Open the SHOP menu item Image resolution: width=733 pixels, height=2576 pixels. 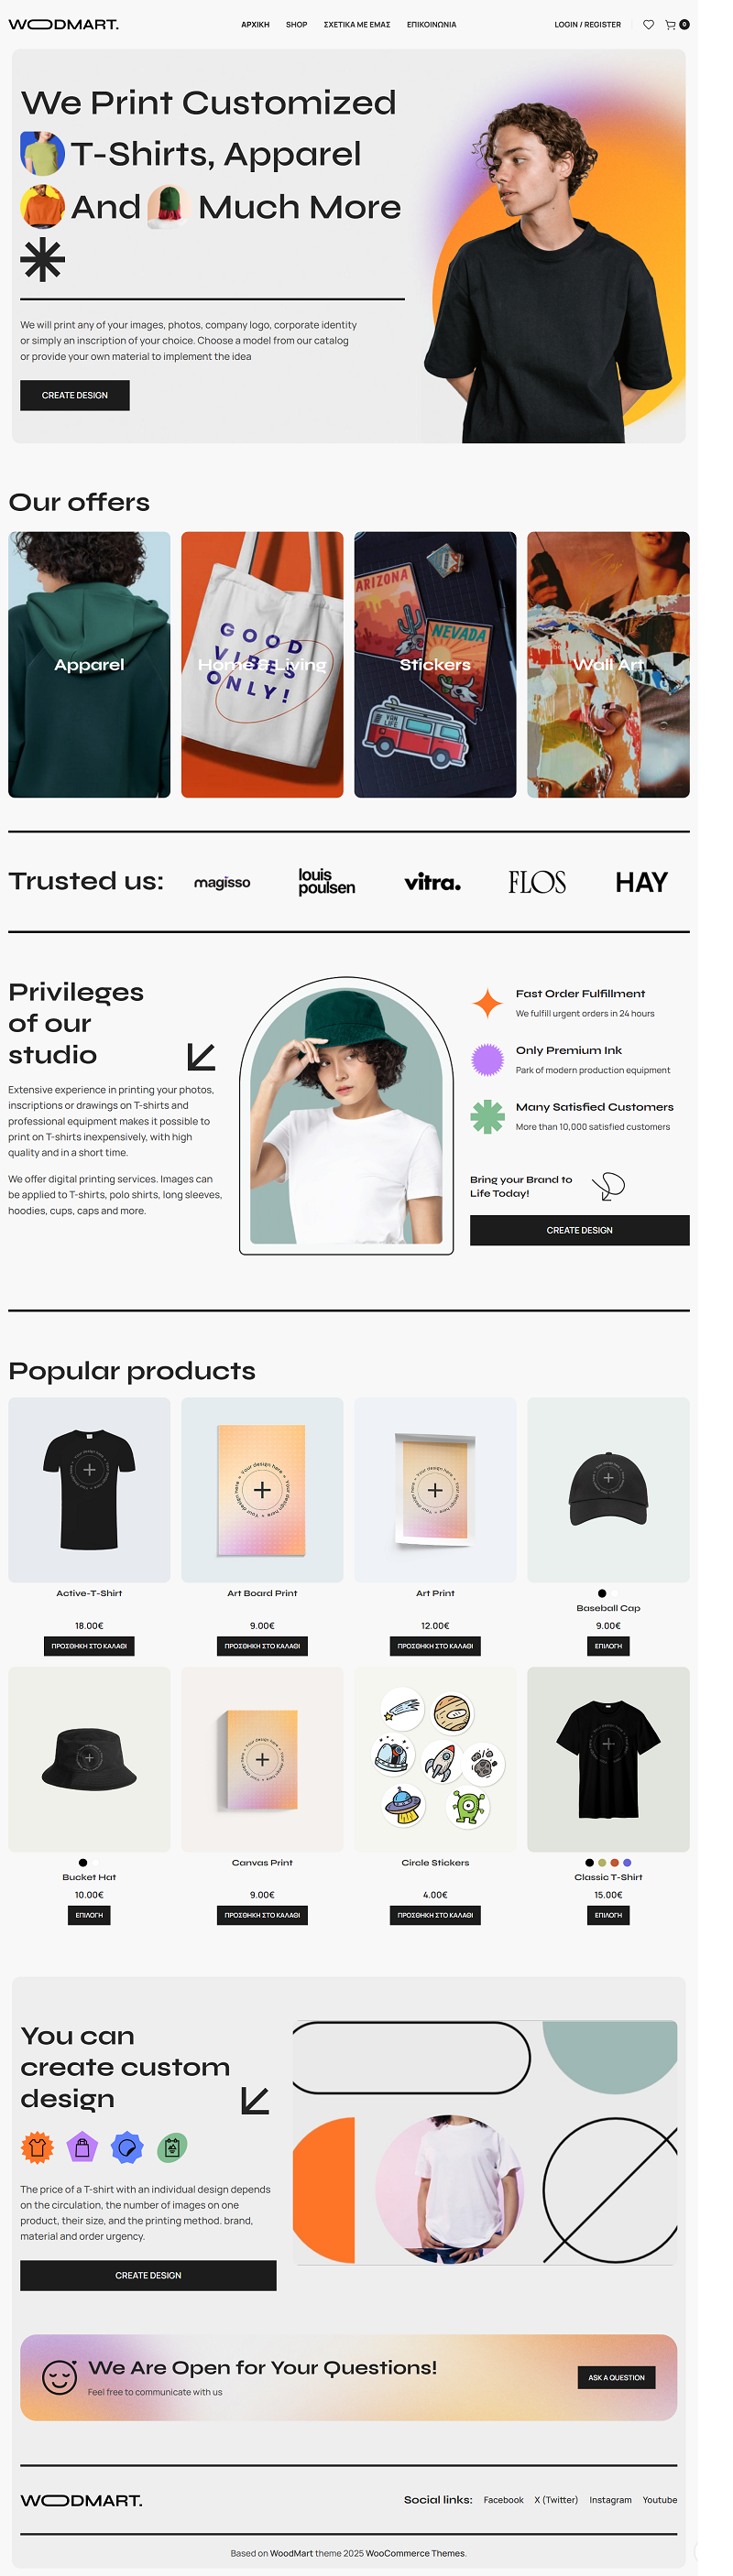tap(296, 25)
